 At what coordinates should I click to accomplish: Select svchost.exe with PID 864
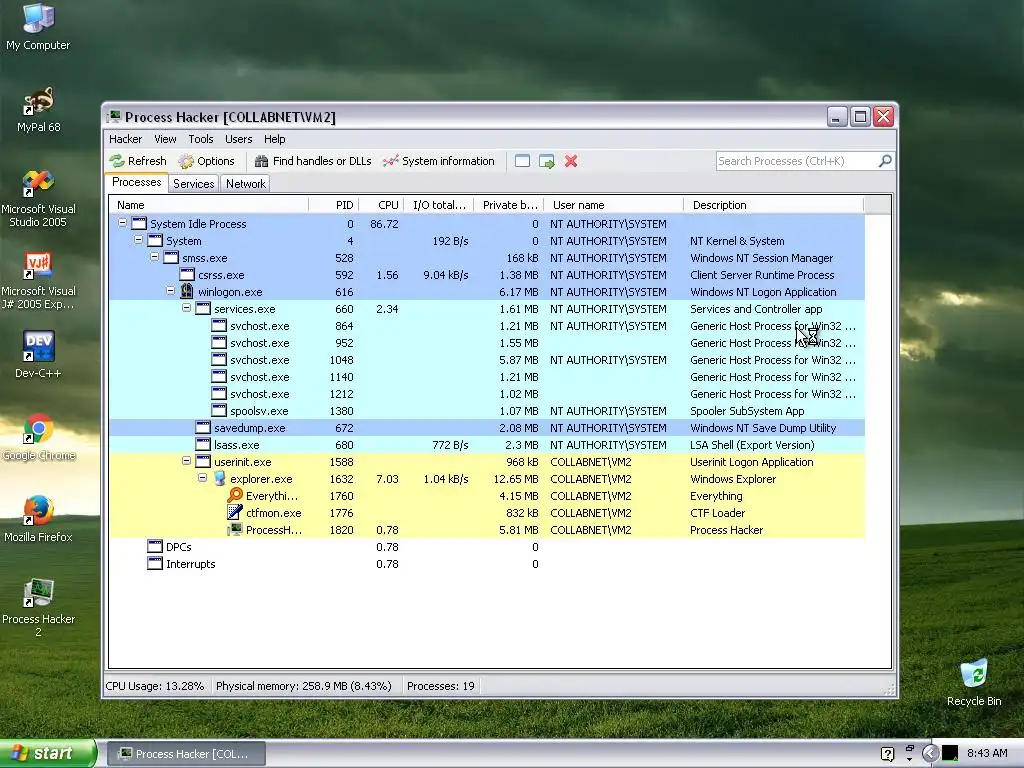[487, 326]
